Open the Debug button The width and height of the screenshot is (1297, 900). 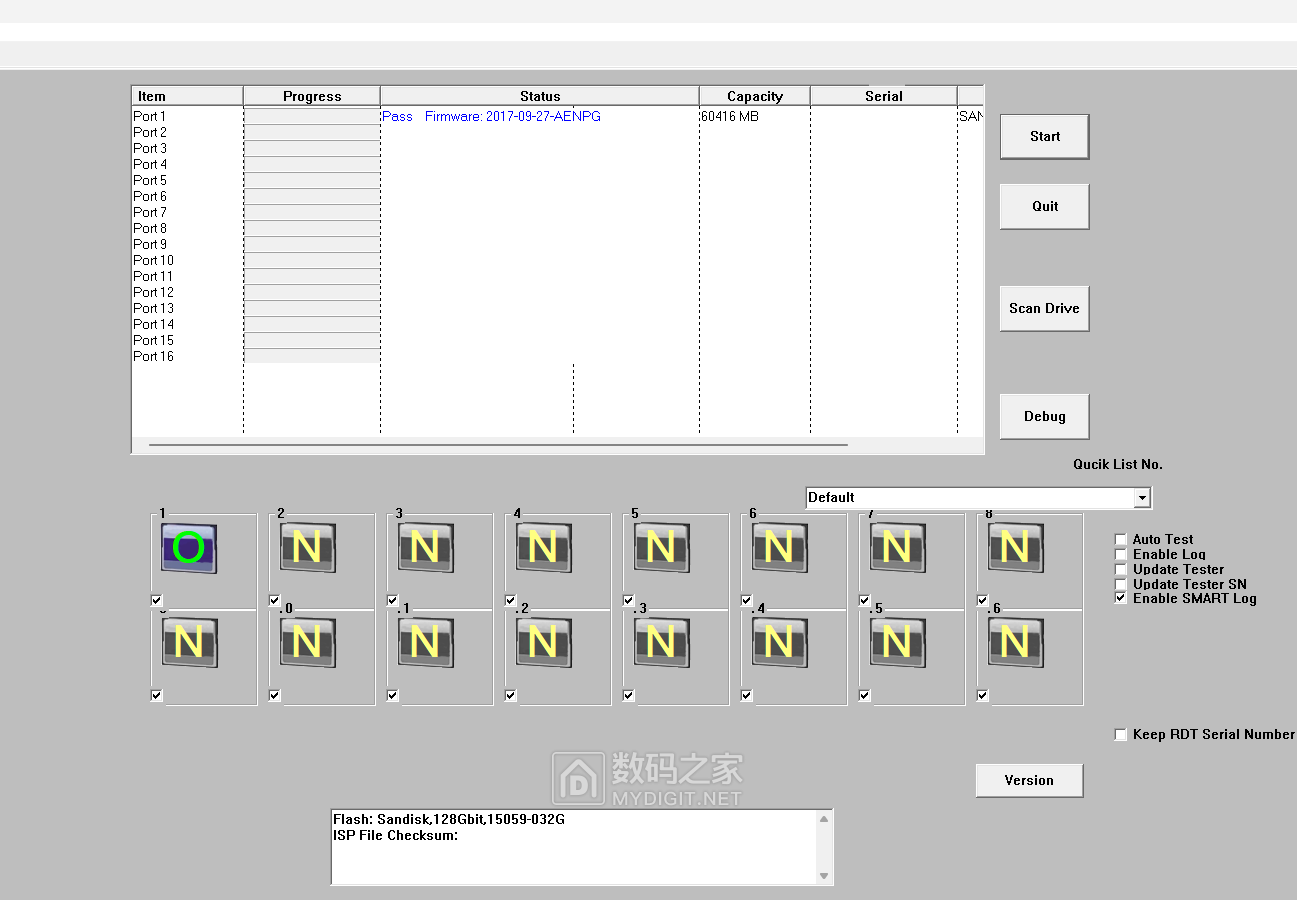1045,417
